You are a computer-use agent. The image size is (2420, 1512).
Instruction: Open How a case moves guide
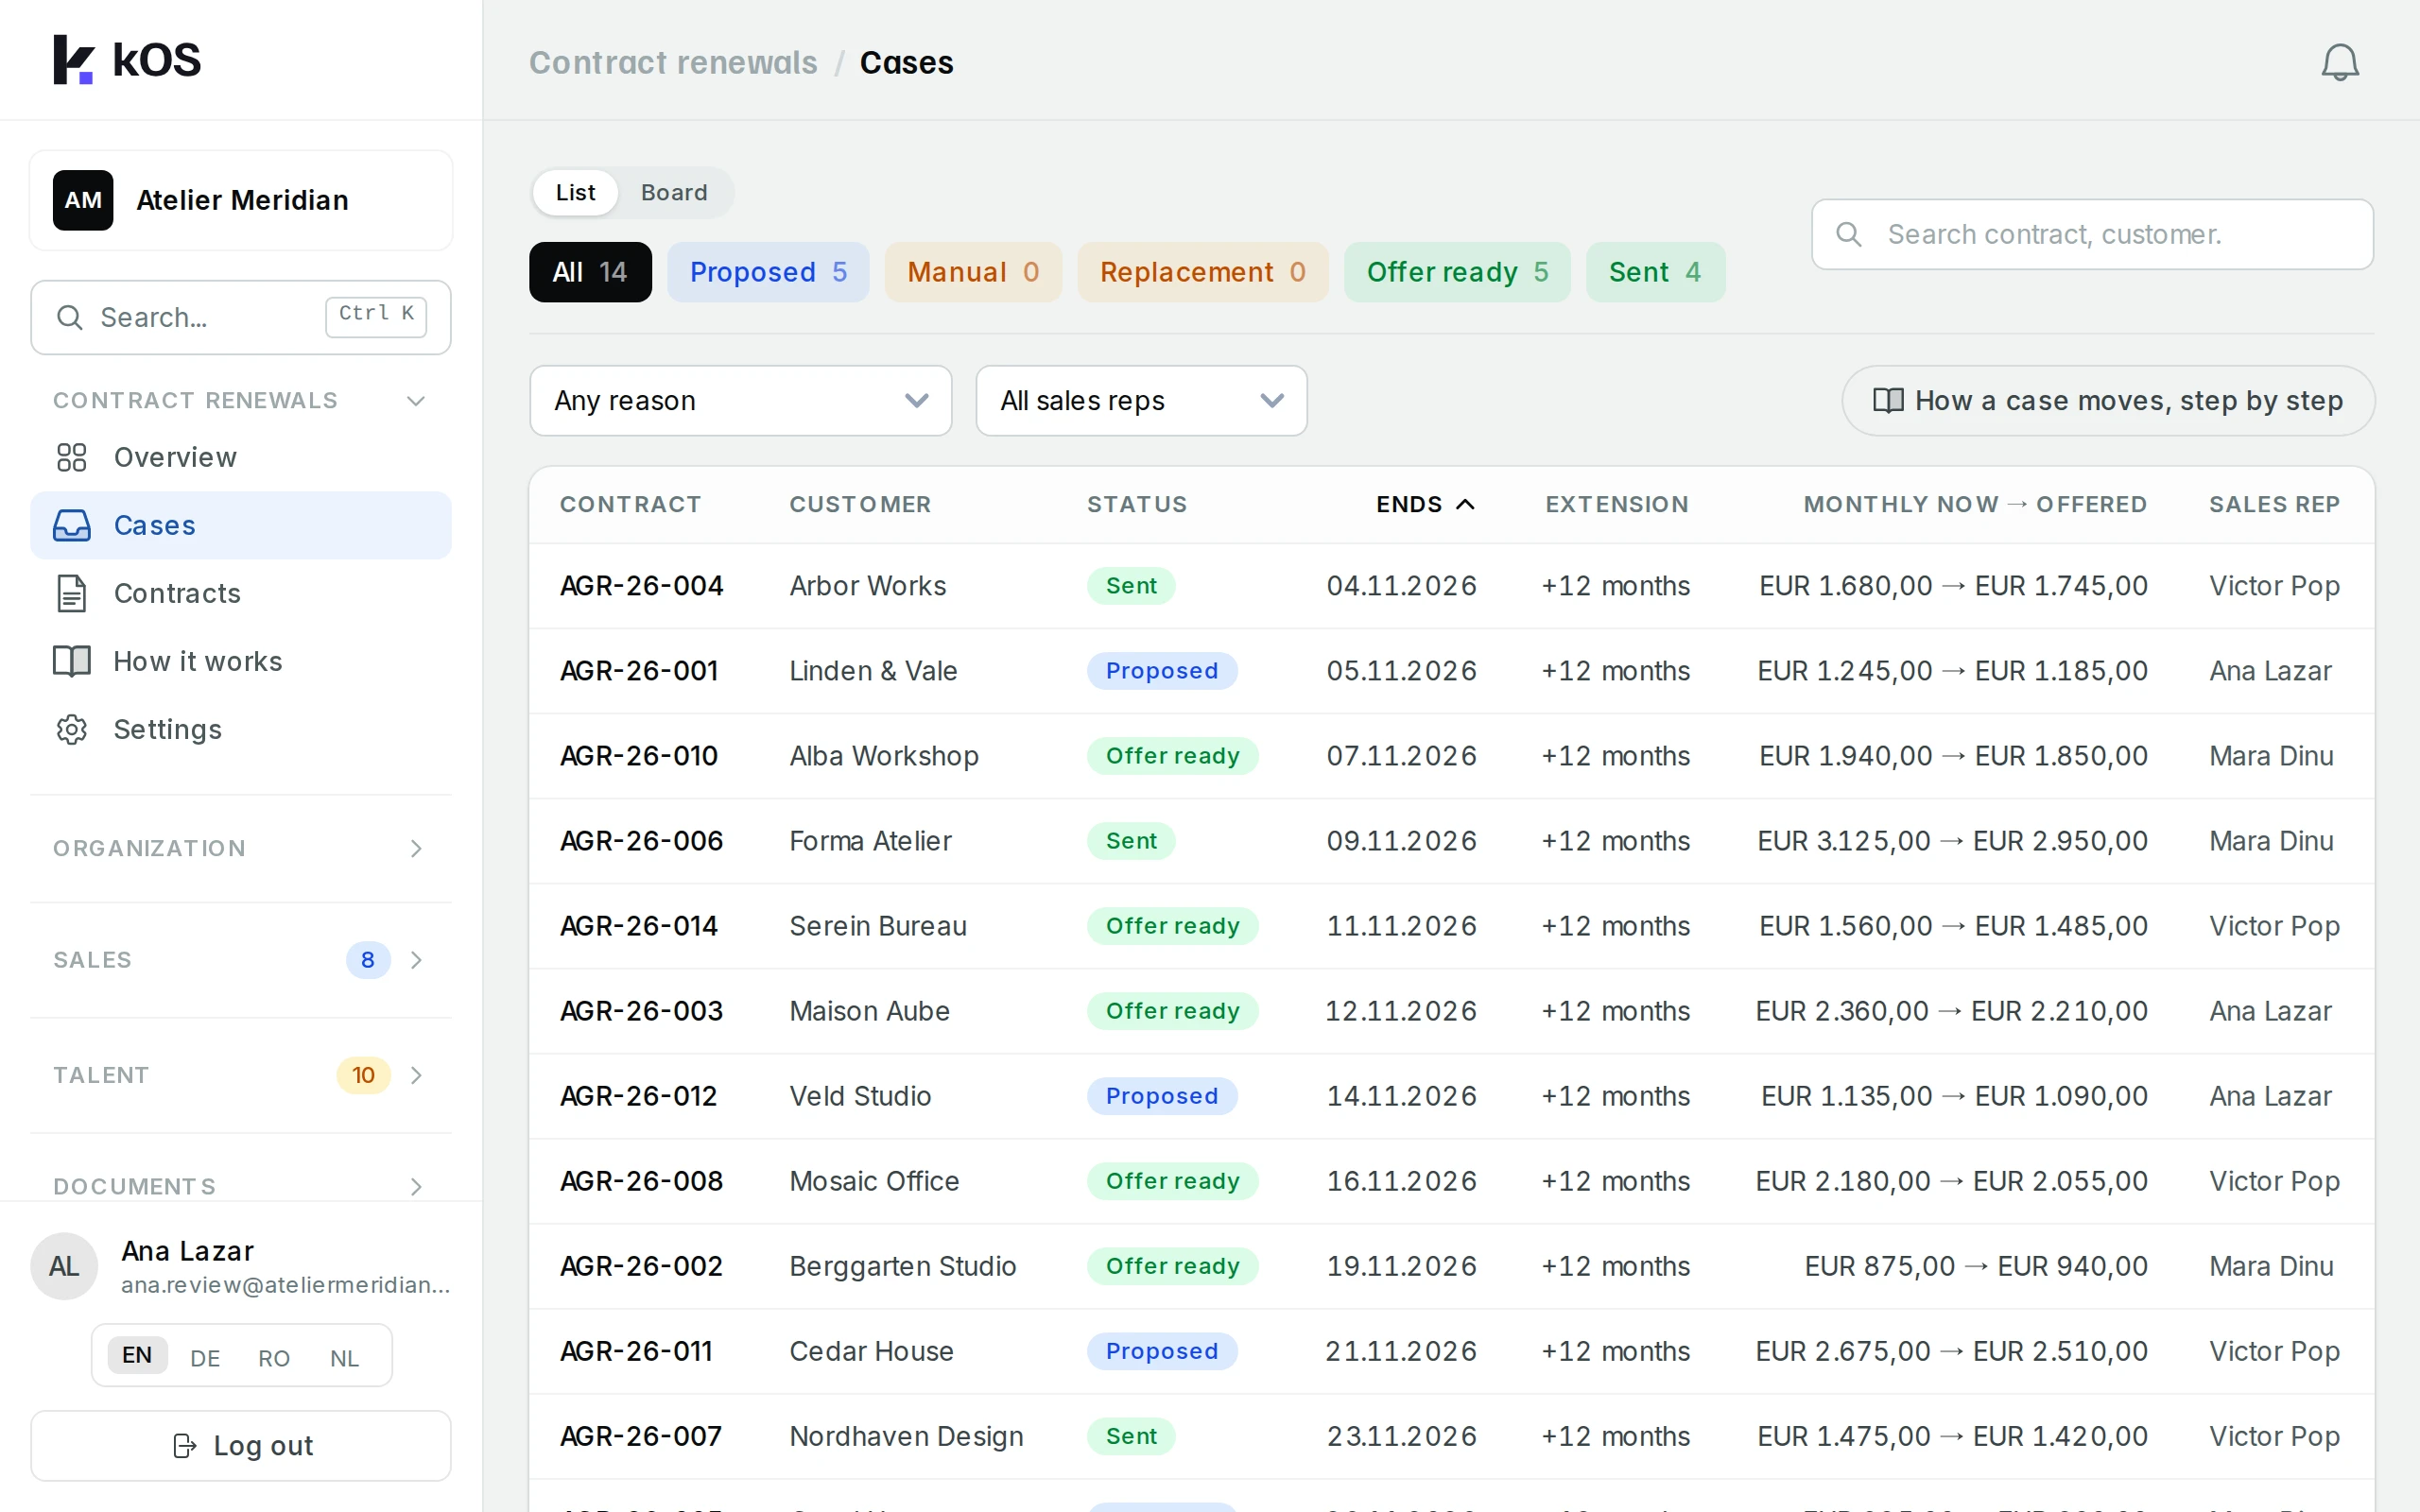tap(2108, 400)
